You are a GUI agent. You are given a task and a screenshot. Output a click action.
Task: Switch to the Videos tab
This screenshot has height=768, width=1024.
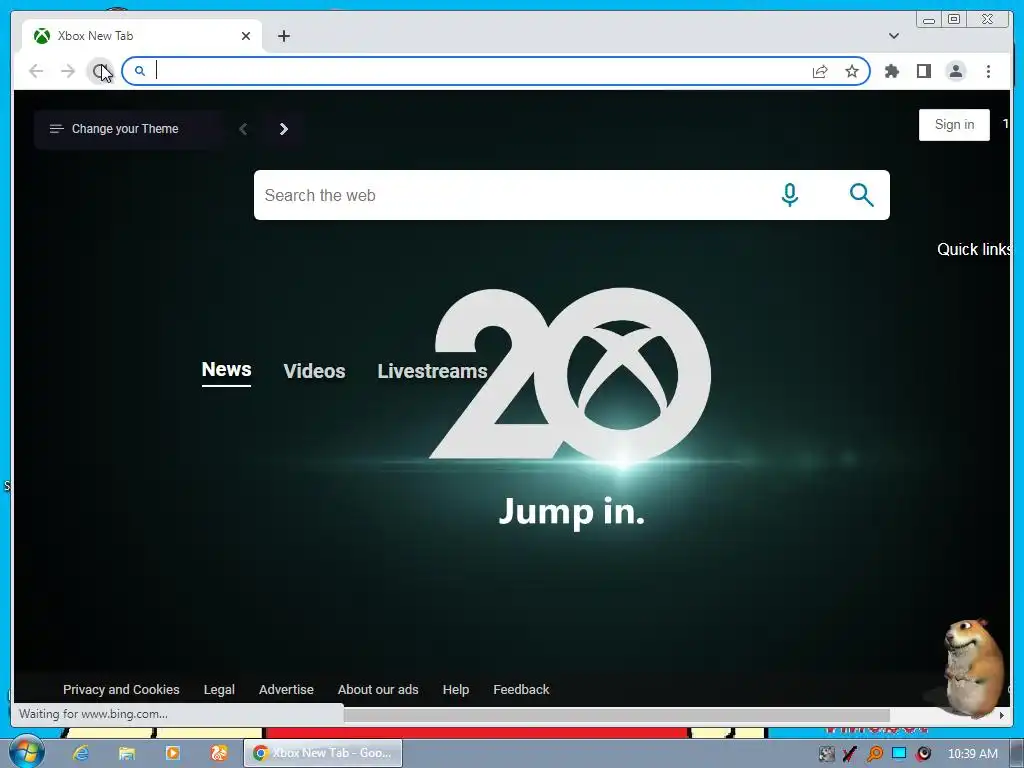(x=314, y=371)
